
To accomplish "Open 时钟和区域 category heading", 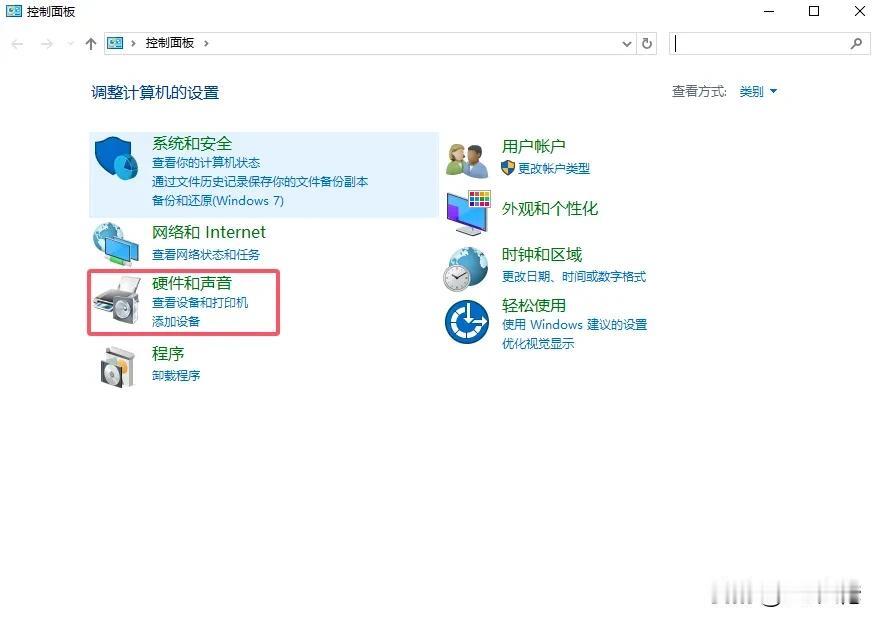I will click(542, 255).
